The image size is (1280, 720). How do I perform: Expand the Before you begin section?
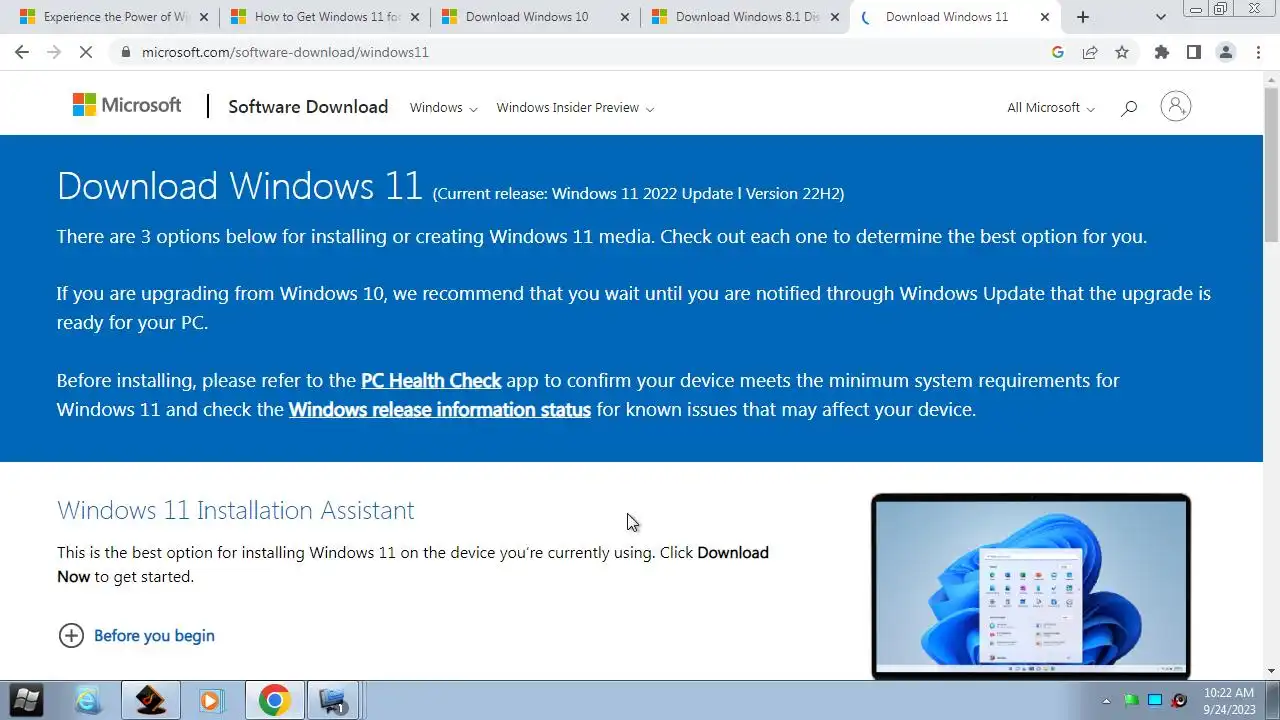[x=137, y=635]
